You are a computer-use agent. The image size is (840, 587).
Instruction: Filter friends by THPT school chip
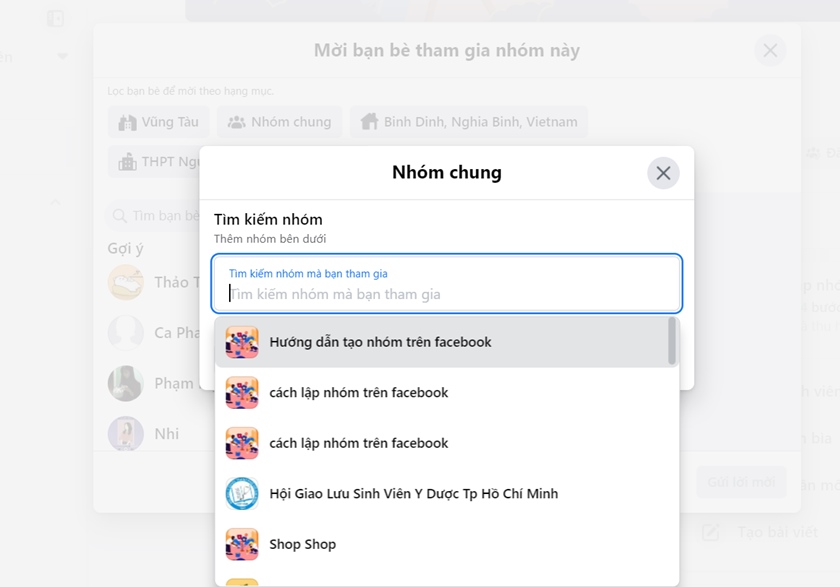tap(154, 162)
